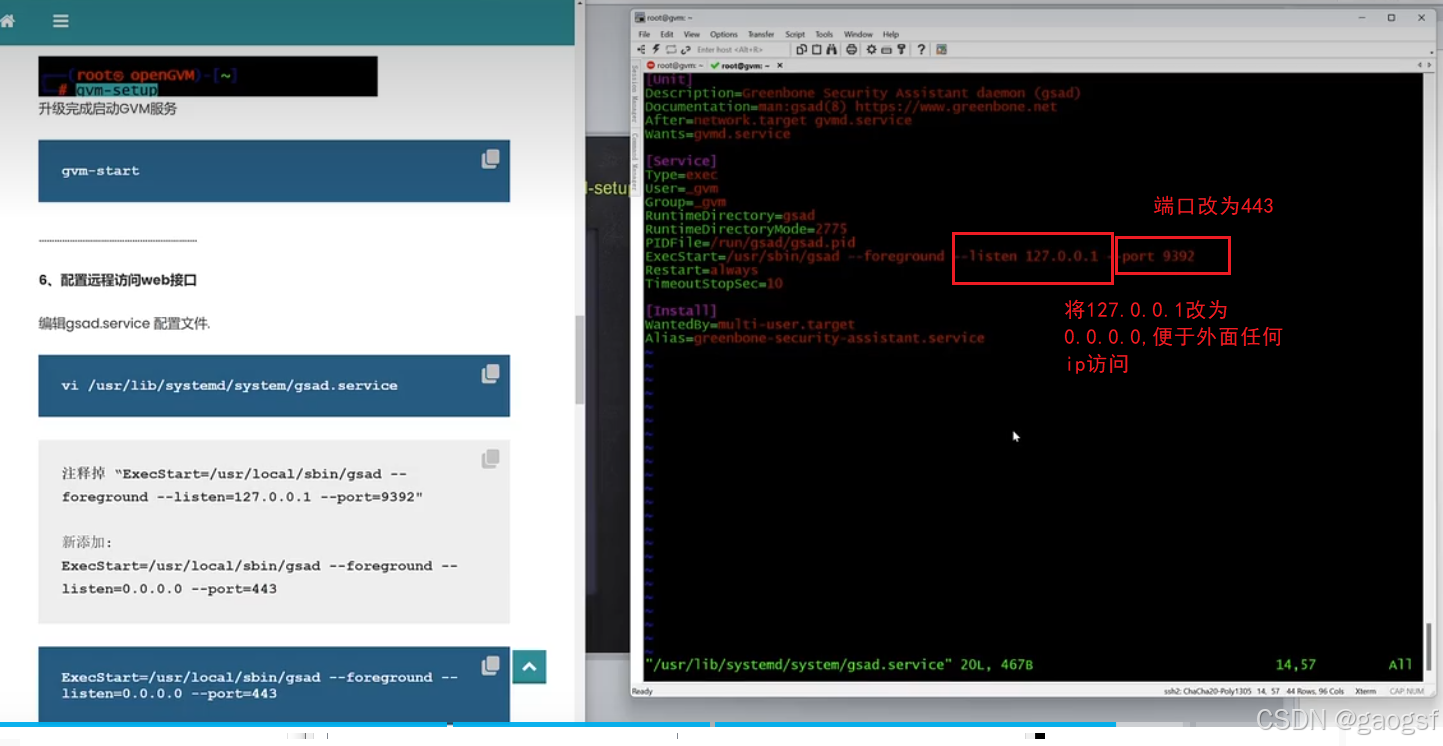Minimize the SecureCRT window
The width and height of the screenshot is (1443, 746).
[1363, 17]
